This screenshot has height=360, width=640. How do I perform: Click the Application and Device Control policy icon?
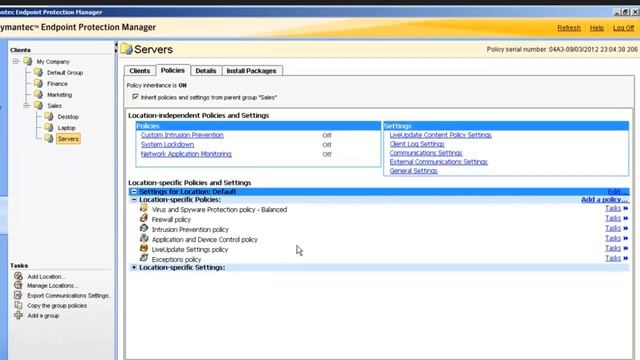pyautogui.click(x=144, y=238)
